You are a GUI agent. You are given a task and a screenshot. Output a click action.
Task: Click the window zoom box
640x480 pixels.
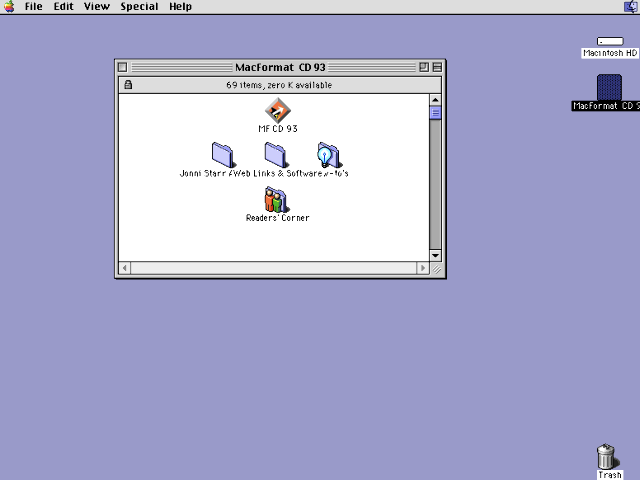pyautogui.click(x=424, y=67)
